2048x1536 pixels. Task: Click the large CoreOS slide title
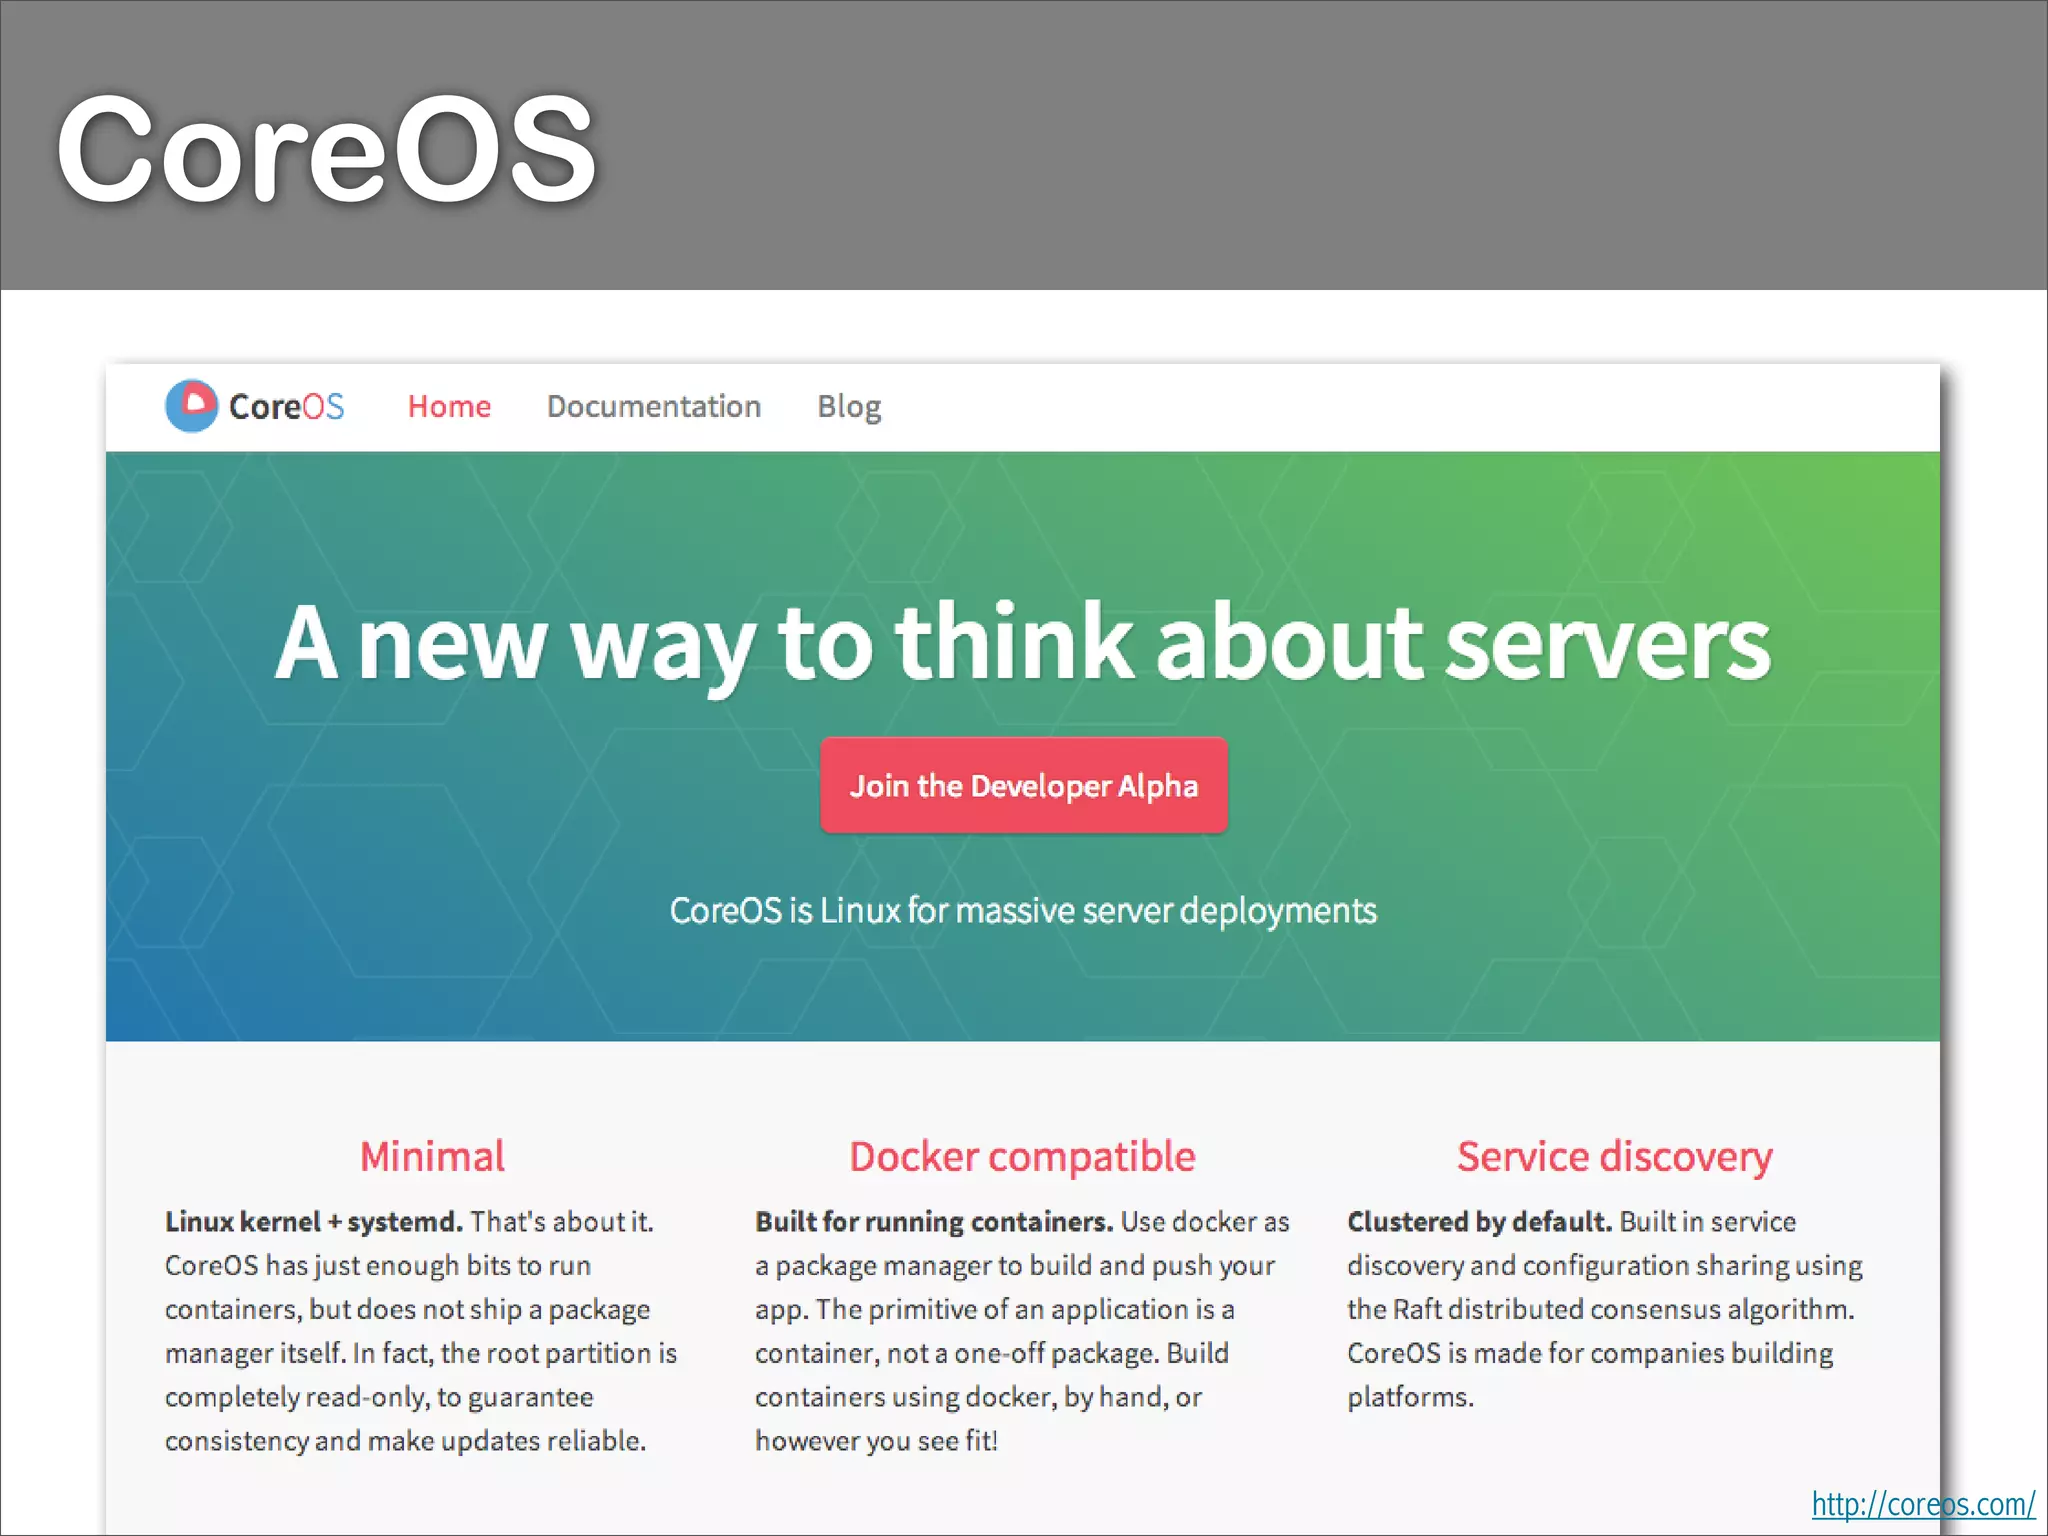tap(326, 150)
